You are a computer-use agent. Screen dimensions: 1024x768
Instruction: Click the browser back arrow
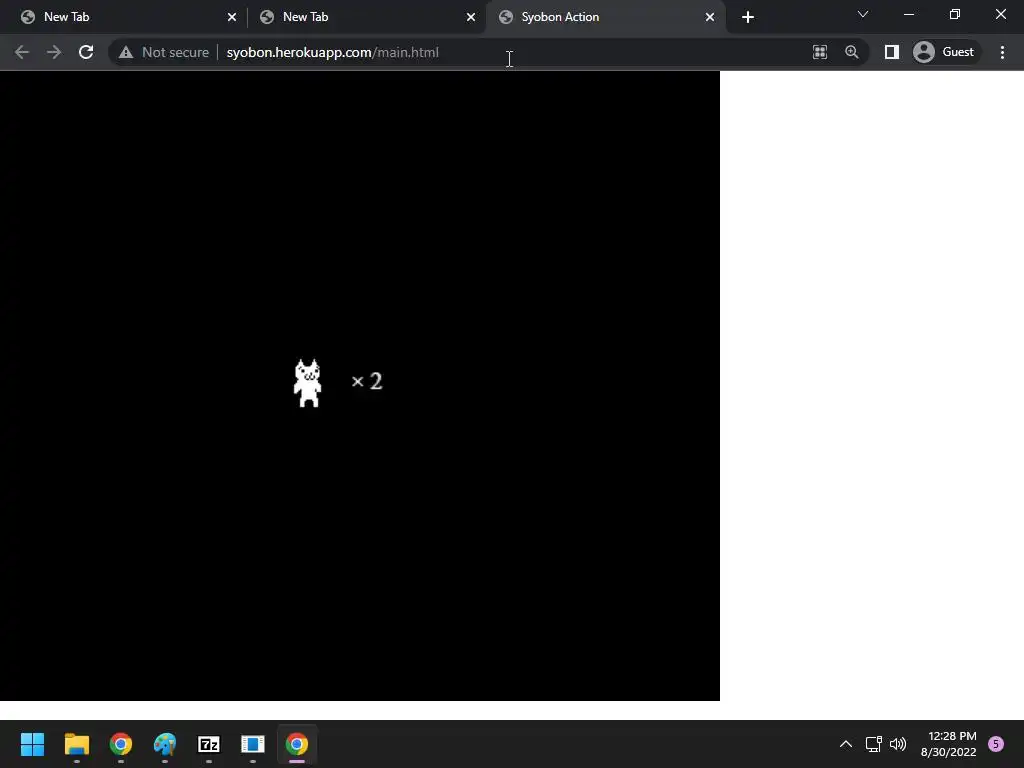pyautogui.click(x=22, y=52)
